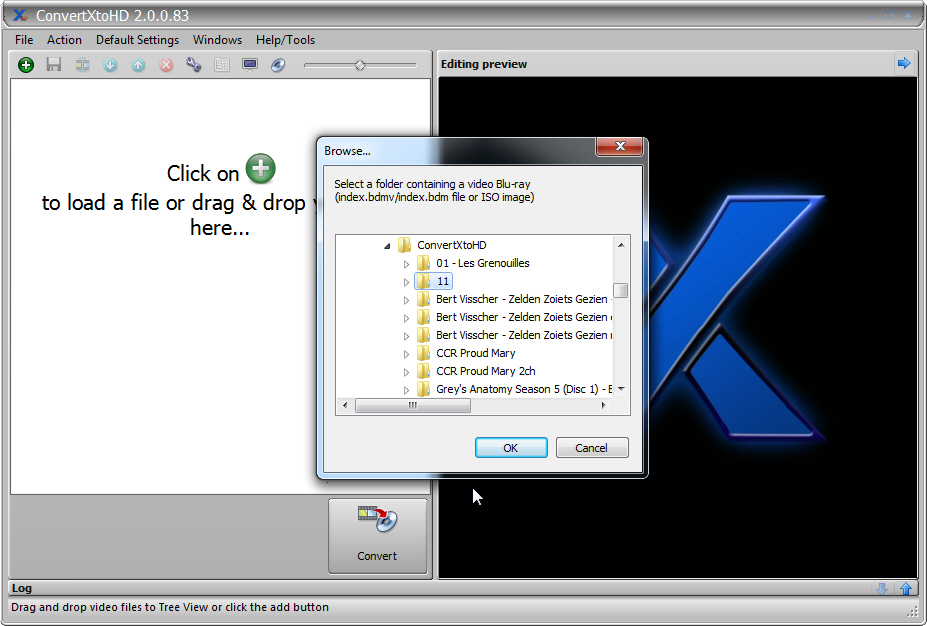The image size is (927, 626).
Task: Click the disc burn toolbar icon
Action: (x=278, y=65)
